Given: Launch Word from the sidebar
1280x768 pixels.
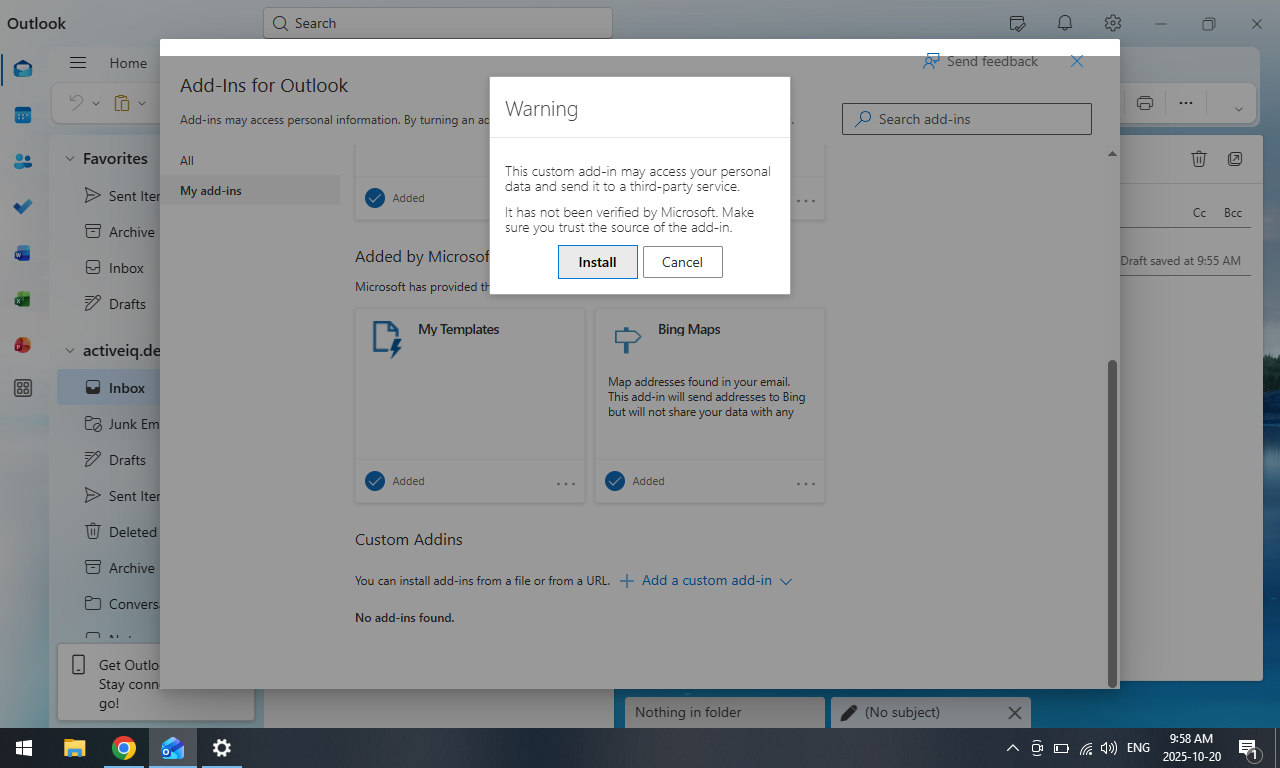Looking at the screenshot, I should pos(22,253).
